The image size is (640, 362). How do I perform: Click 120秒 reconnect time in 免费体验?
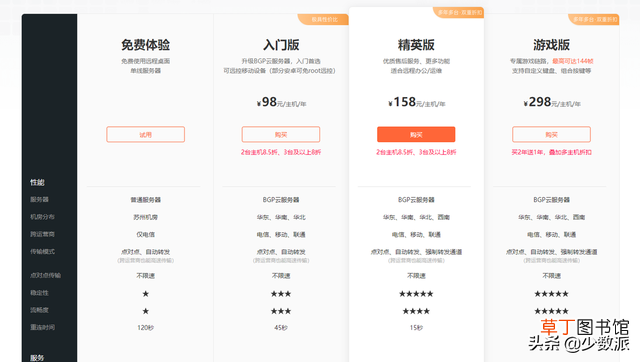(145, 328)
